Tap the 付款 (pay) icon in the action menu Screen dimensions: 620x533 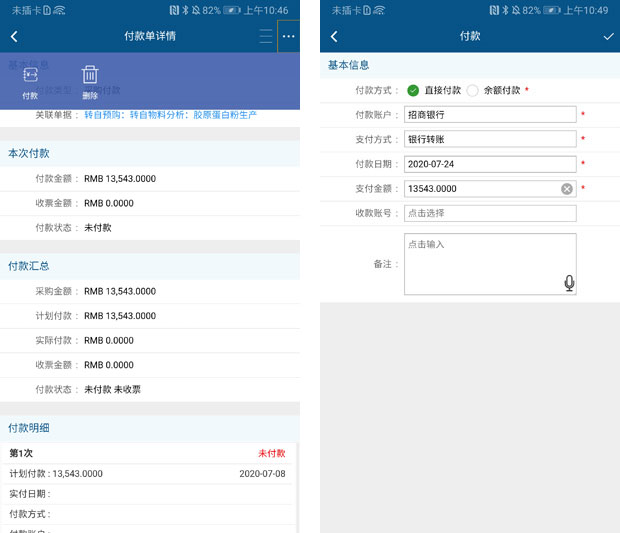(x=30, y=80)
